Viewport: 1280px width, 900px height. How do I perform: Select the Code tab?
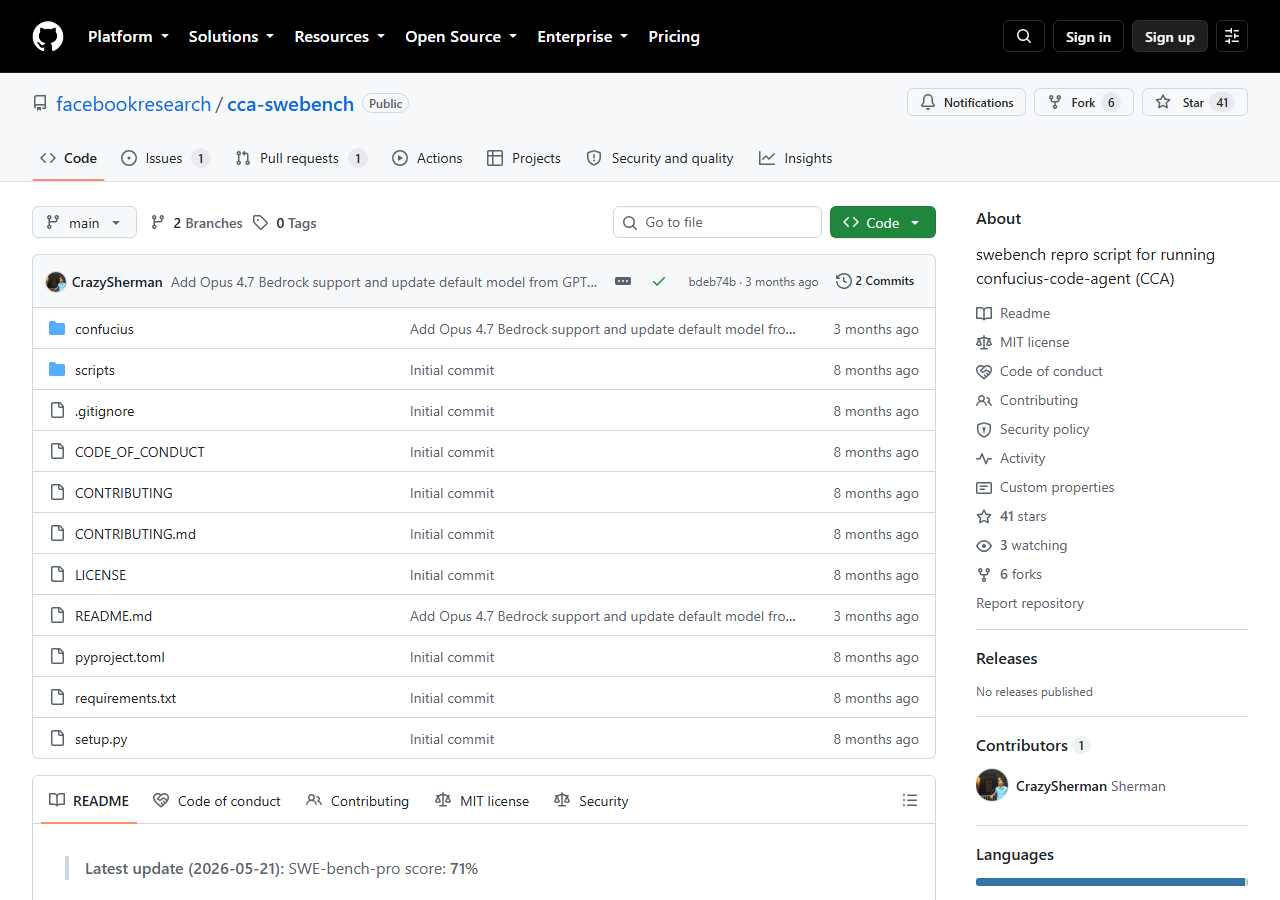pyautogui.click(x=68, y=158)
